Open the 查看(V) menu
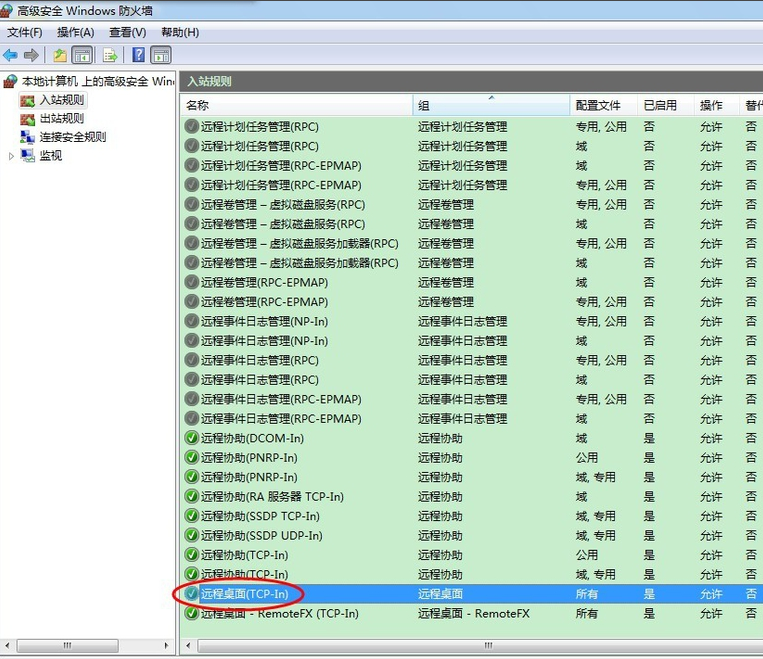The image size is (763, 659). click(x=127, y=32)
